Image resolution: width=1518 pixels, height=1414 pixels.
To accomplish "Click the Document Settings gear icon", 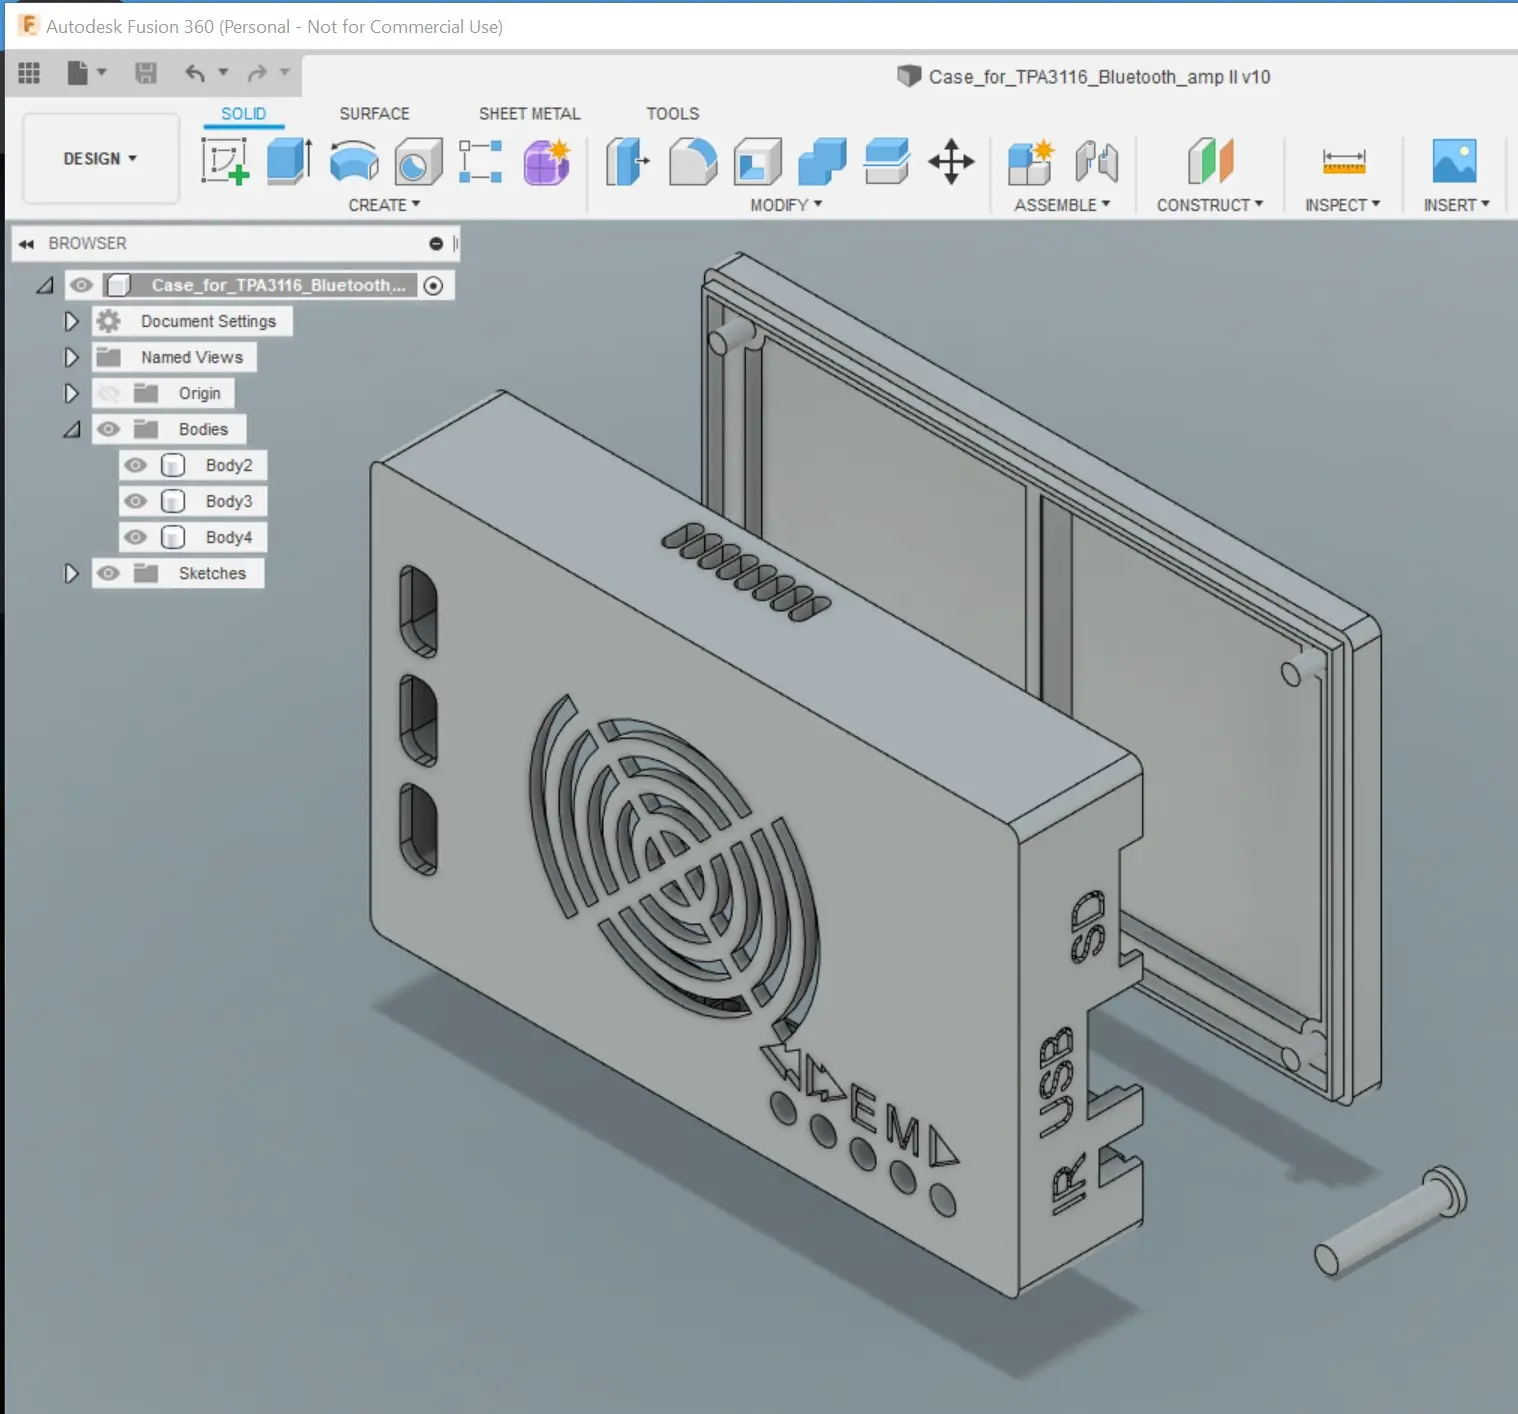I will pyautogui.click(x=109, y=321).
